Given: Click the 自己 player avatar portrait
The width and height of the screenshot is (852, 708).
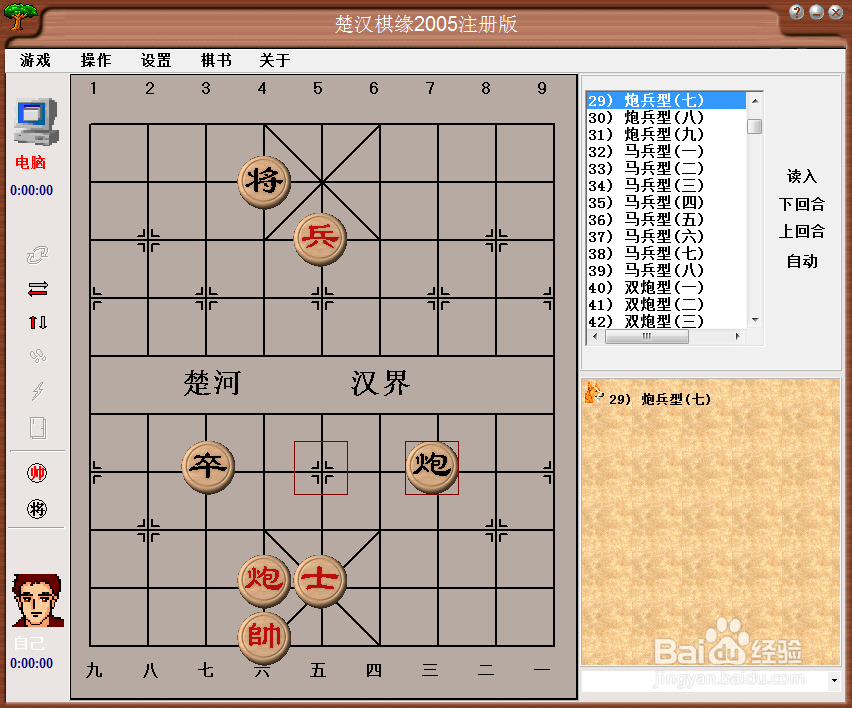Looking at the screenshot, I should [x=37, y=600].
